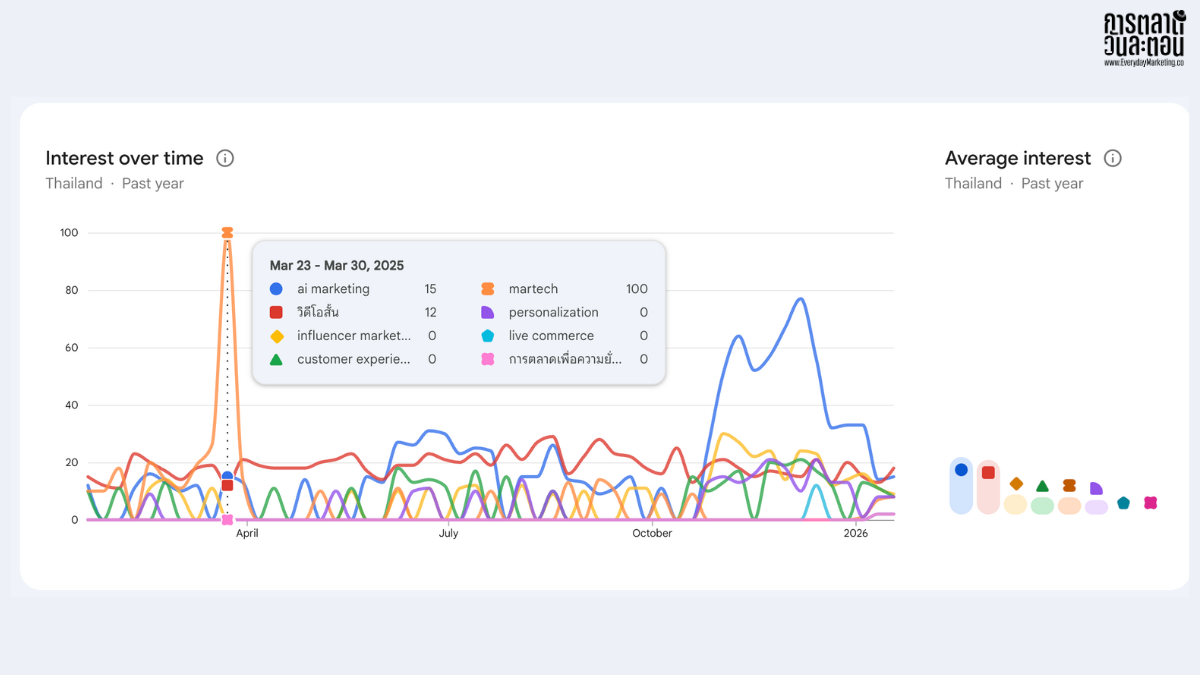Click the EverydayMarketing.co logo in the corner
The height and width of the screenshot is (675, 1200).
[1143, 40]
